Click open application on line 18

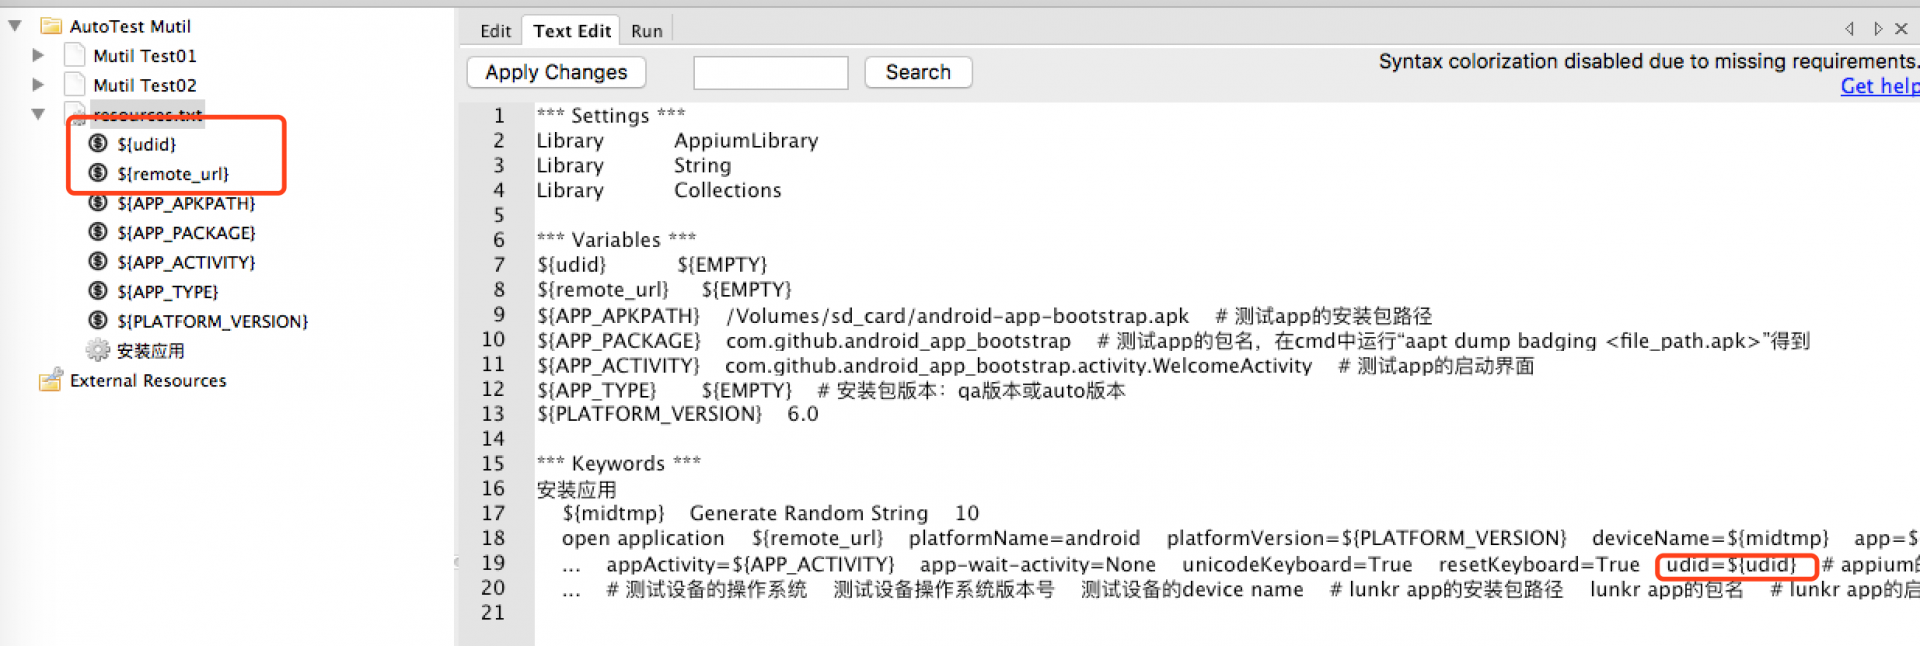click(643, 538)
